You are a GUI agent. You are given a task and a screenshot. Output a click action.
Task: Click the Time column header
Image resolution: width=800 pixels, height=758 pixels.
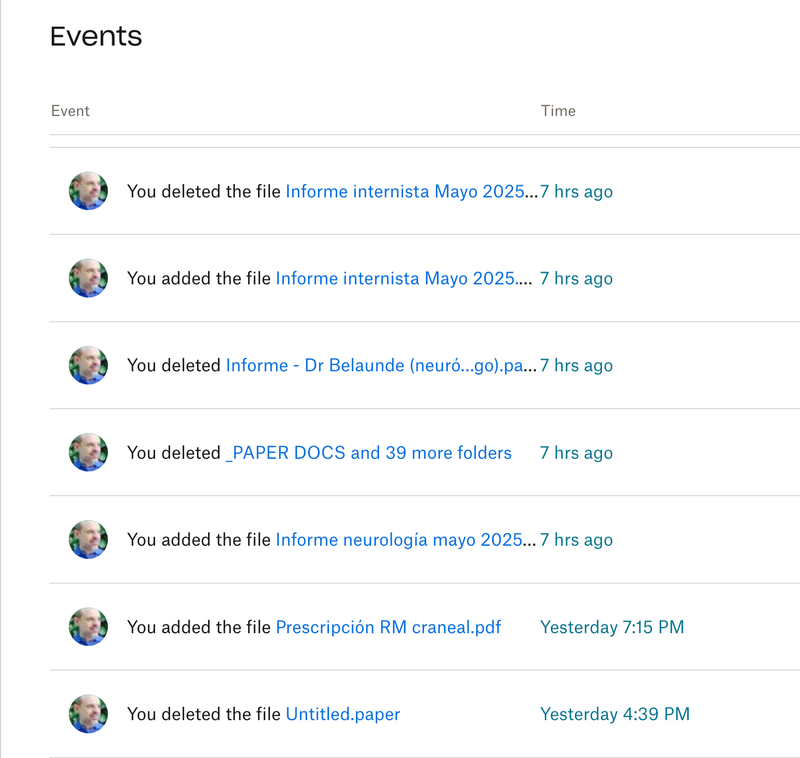(558, 111)
